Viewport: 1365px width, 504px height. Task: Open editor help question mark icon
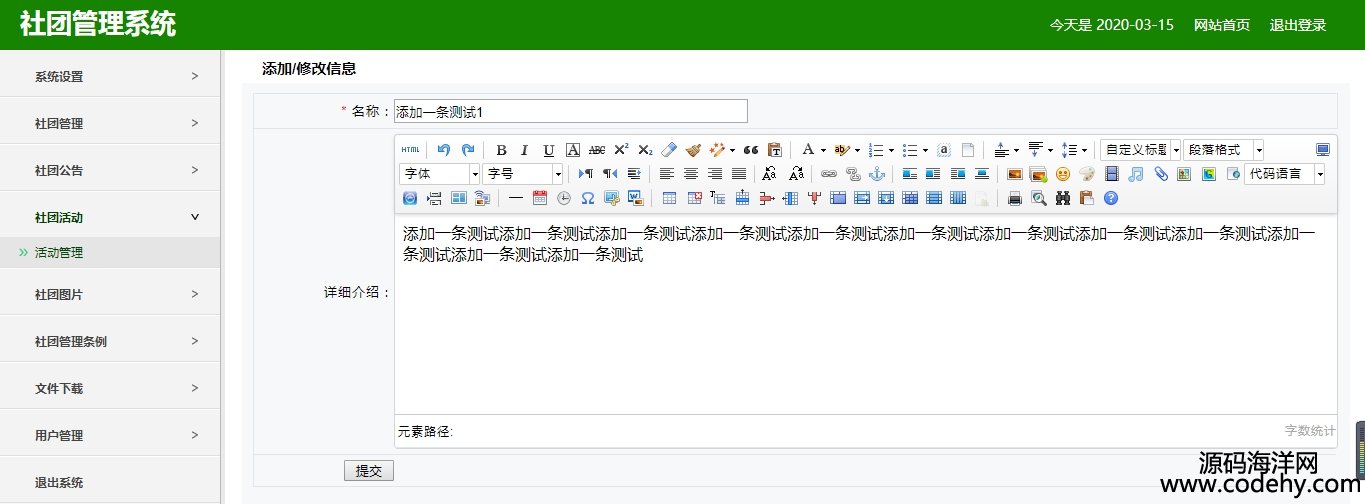tap(1110, 198)
